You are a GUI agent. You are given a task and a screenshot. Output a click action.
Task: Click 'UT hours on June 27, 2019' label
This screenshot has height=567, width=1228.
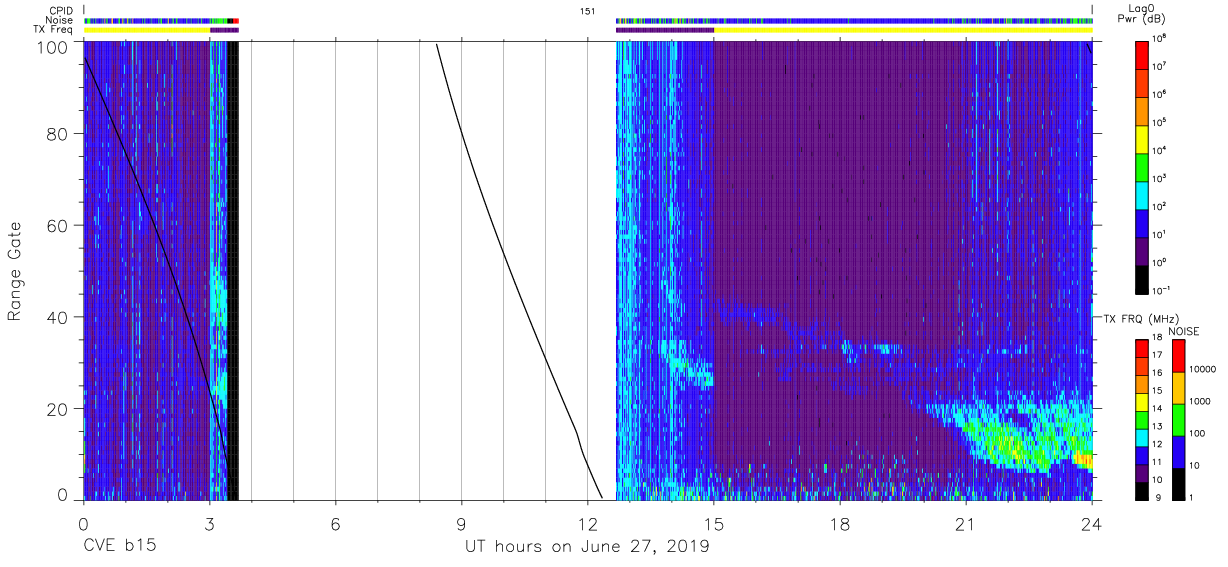587,547
